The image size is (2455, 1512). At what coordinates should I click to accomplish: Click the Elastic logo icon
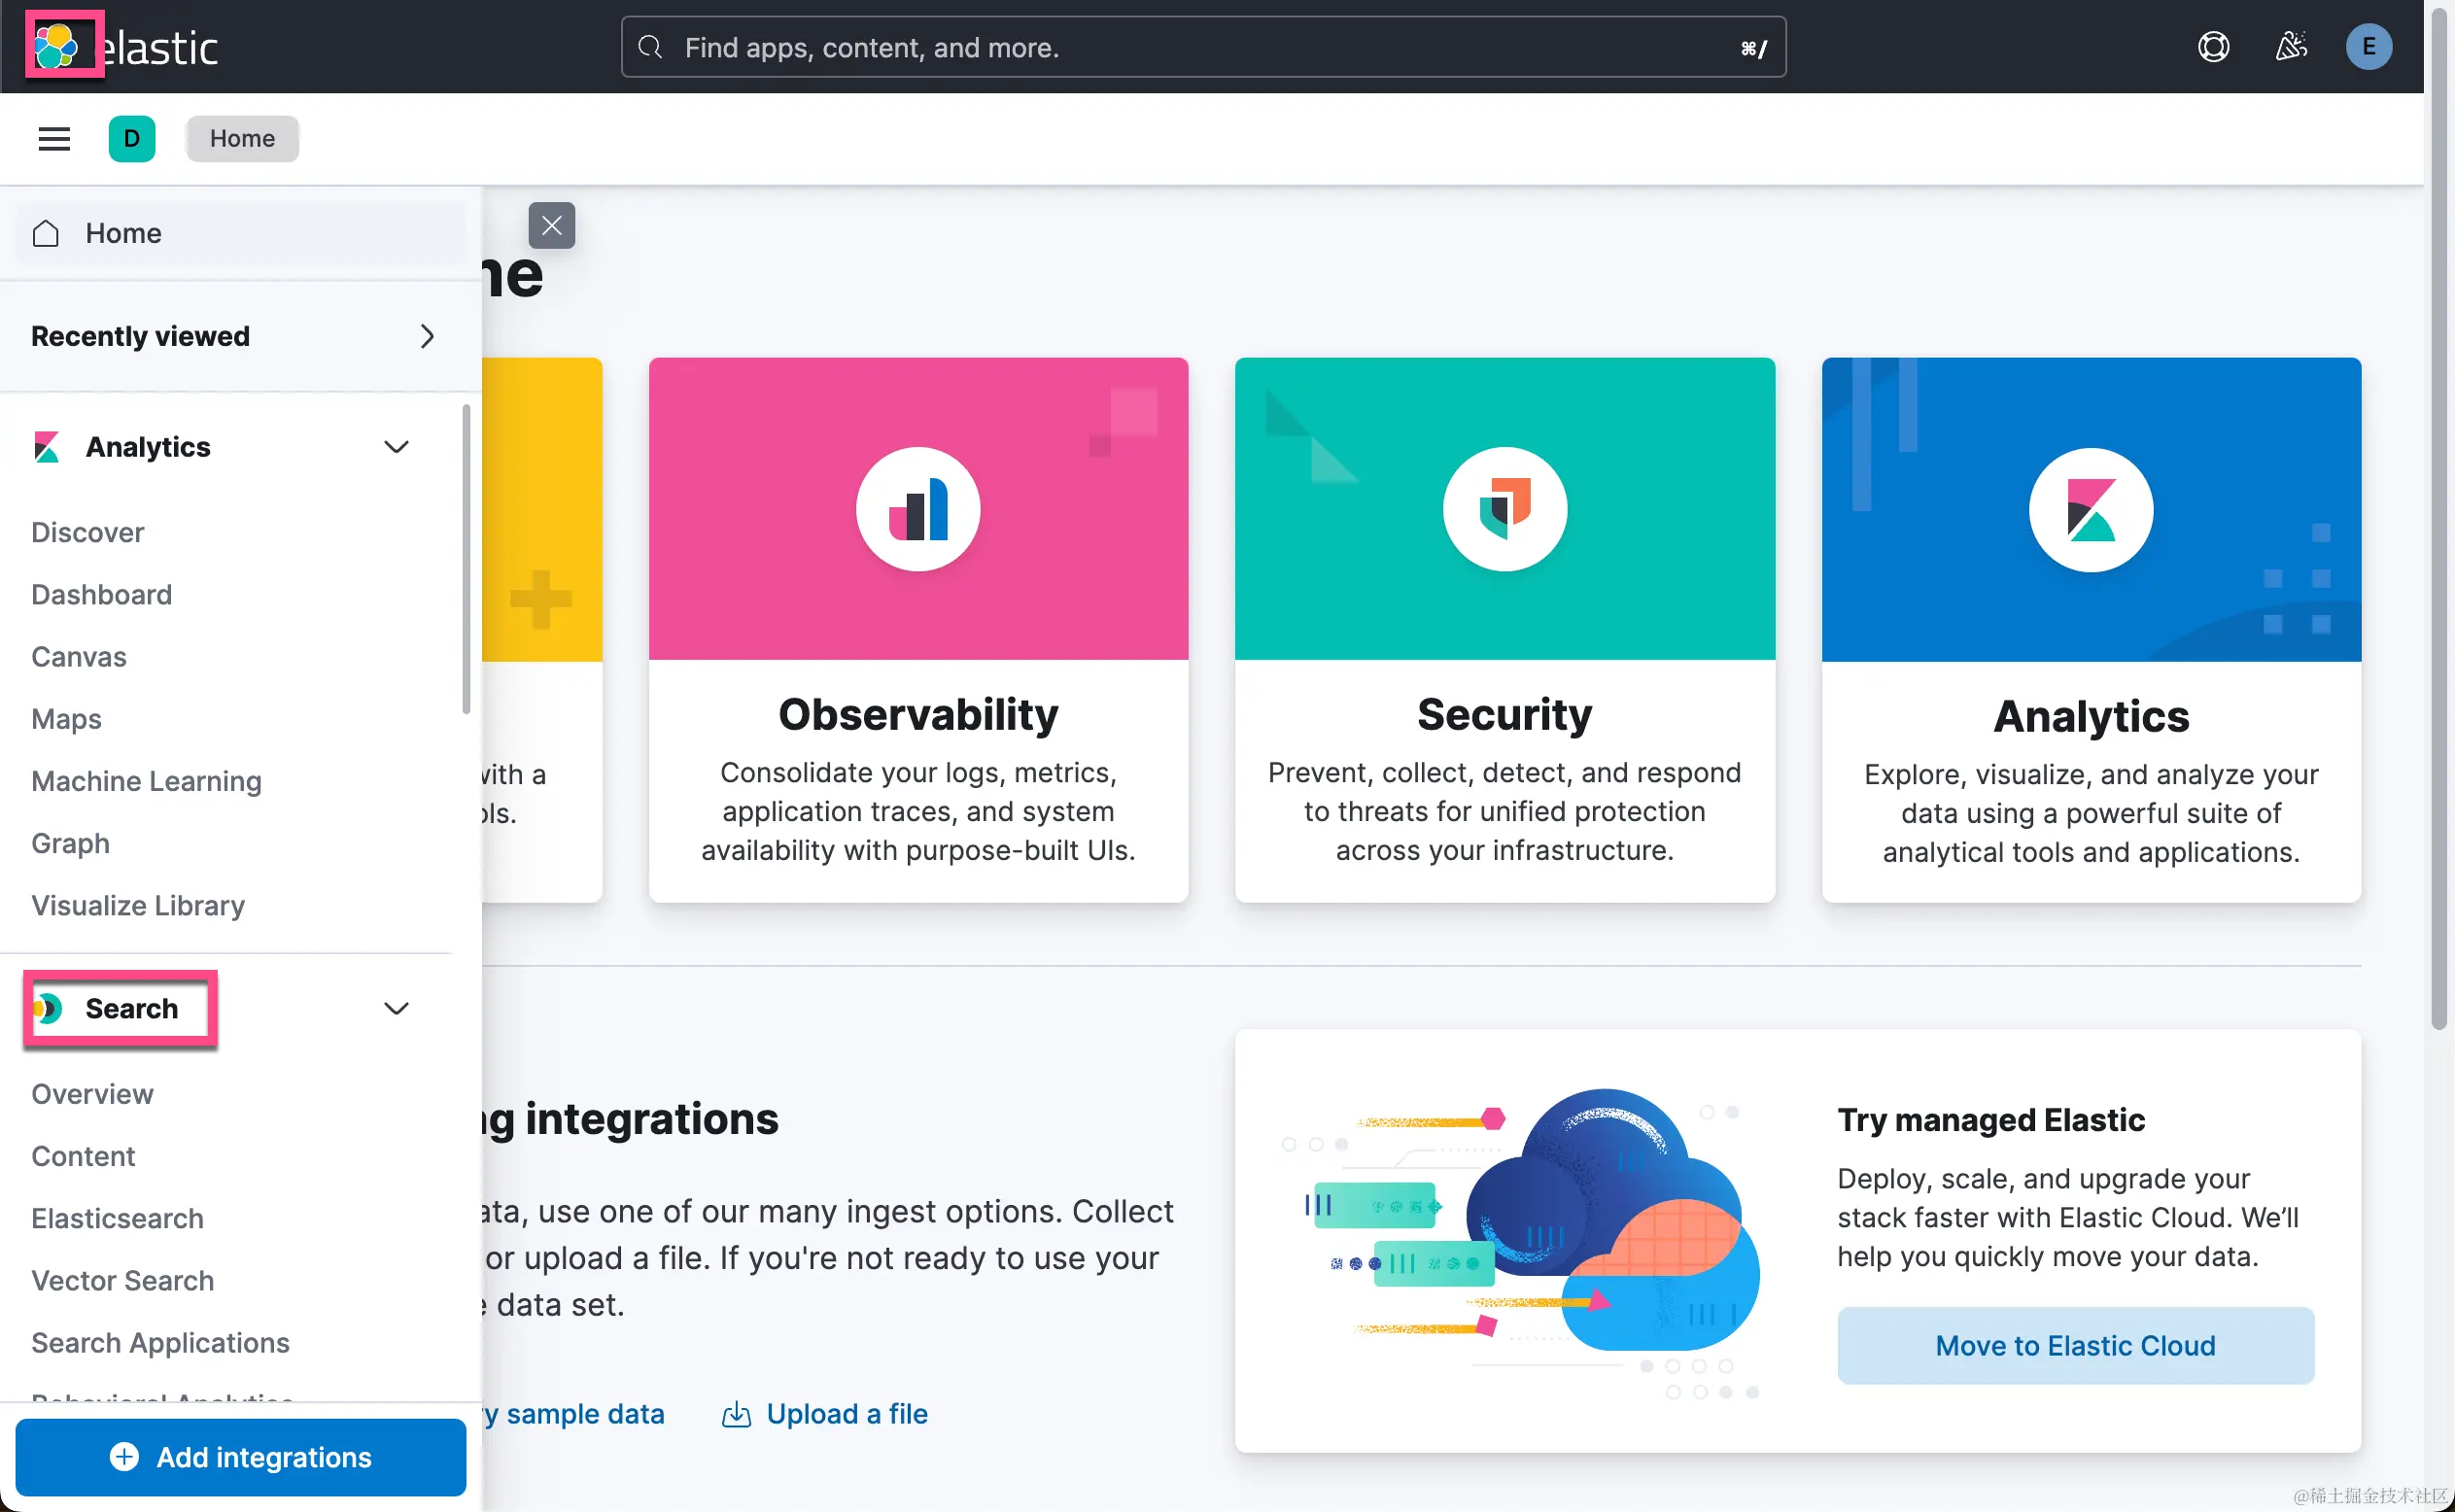tap(57, 46)
